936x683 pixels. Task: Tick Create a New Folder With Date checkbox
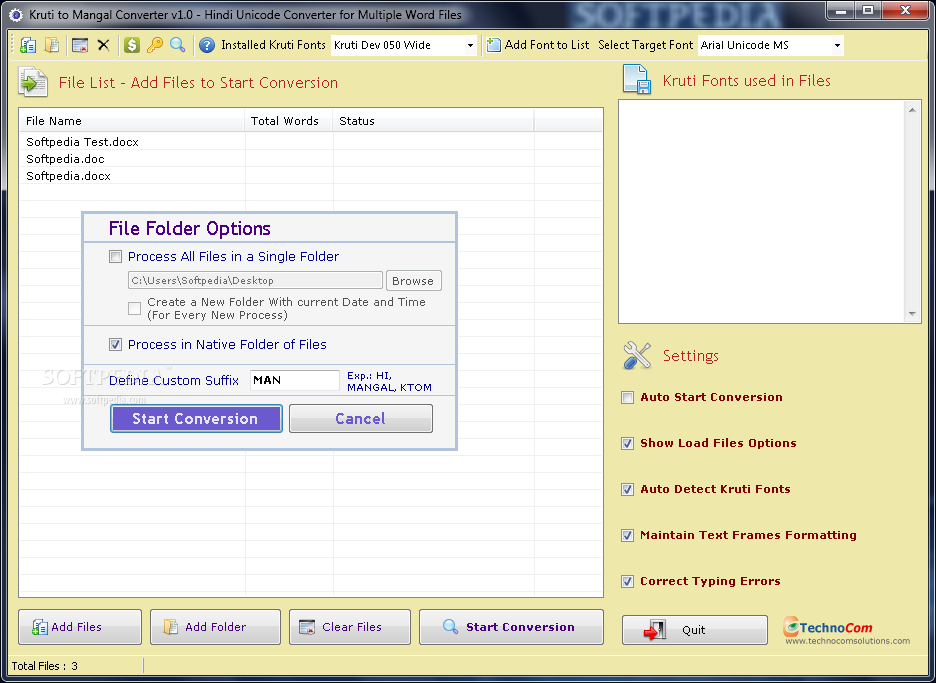[134, 308]
